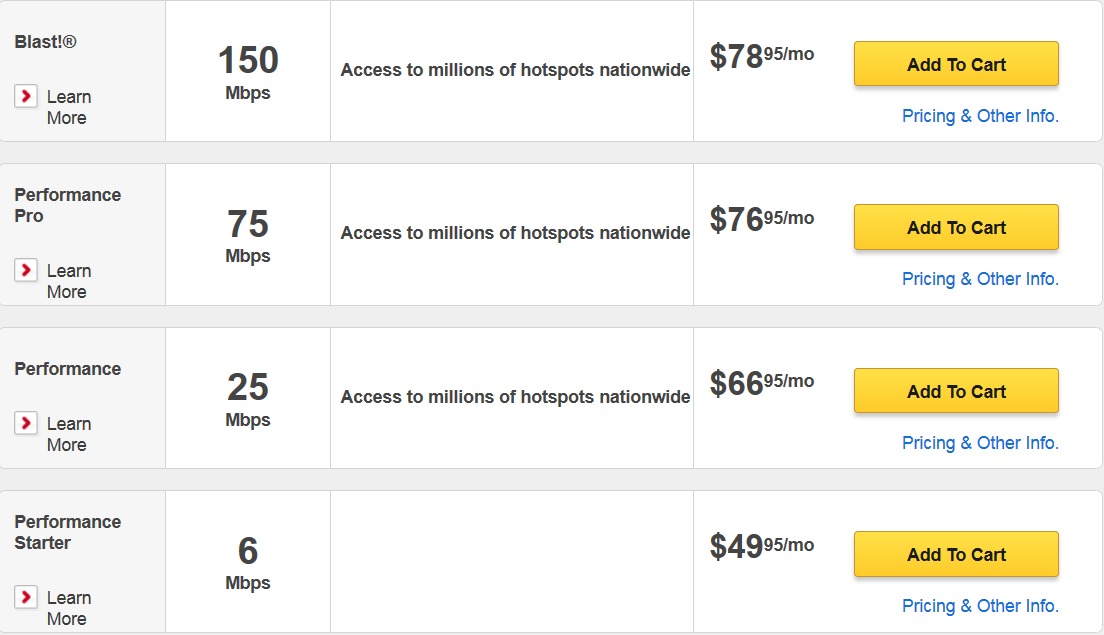Viewport: 1104px width, 635px height.
Task: Click Learn More text under Performance Pro
Action: pyautogui.click(x=68, y=281)
